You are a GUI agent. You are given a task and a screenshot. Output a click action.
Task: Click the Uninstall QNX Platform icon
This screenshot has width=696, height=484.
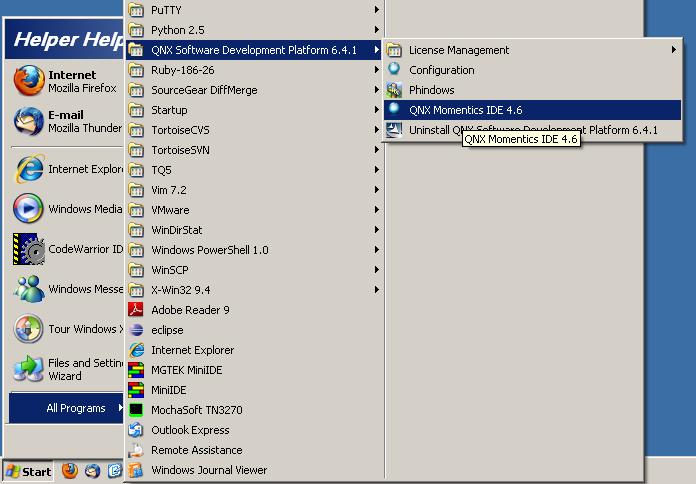(x=394, y=130)
